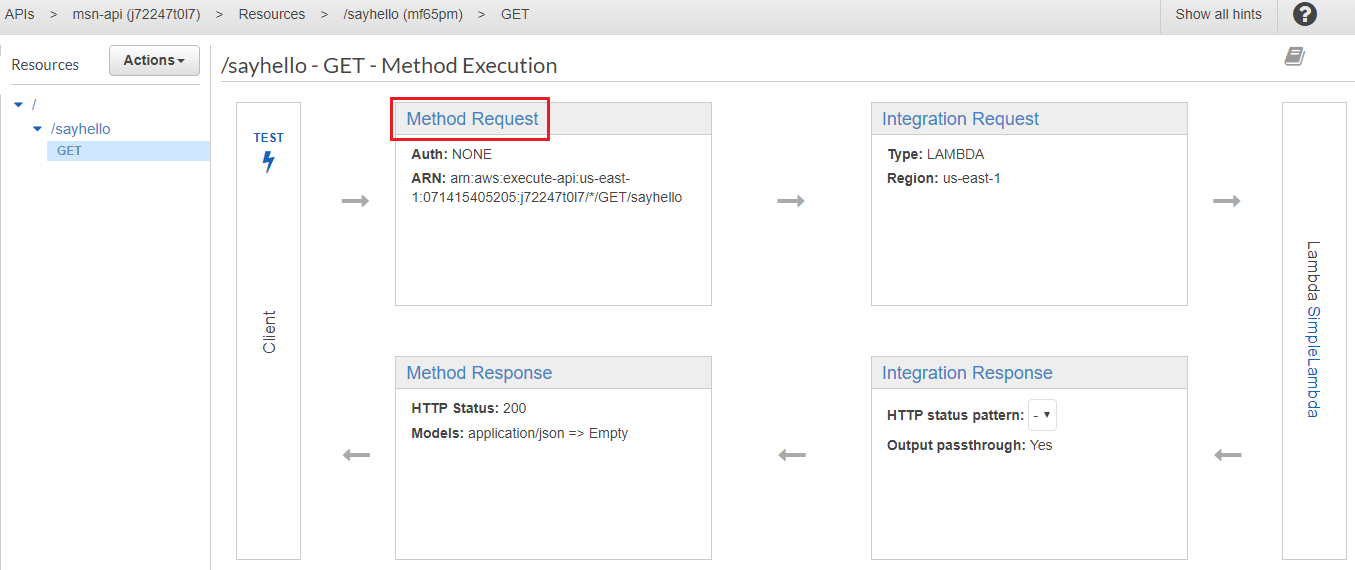Open the Method Response settings
The height and width of the screenshot is (570, 1355).
point(479,373)
